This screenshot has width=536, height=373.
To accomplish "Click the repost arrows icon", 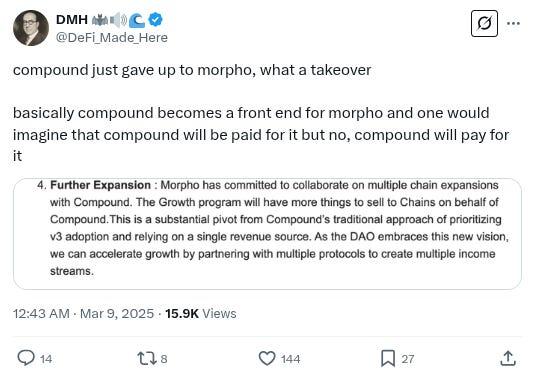I will 147,359.
